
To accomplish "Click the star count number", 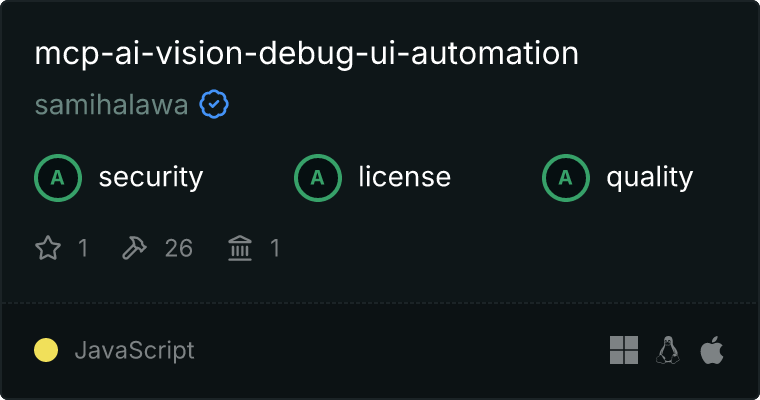I will click(83, 248).
